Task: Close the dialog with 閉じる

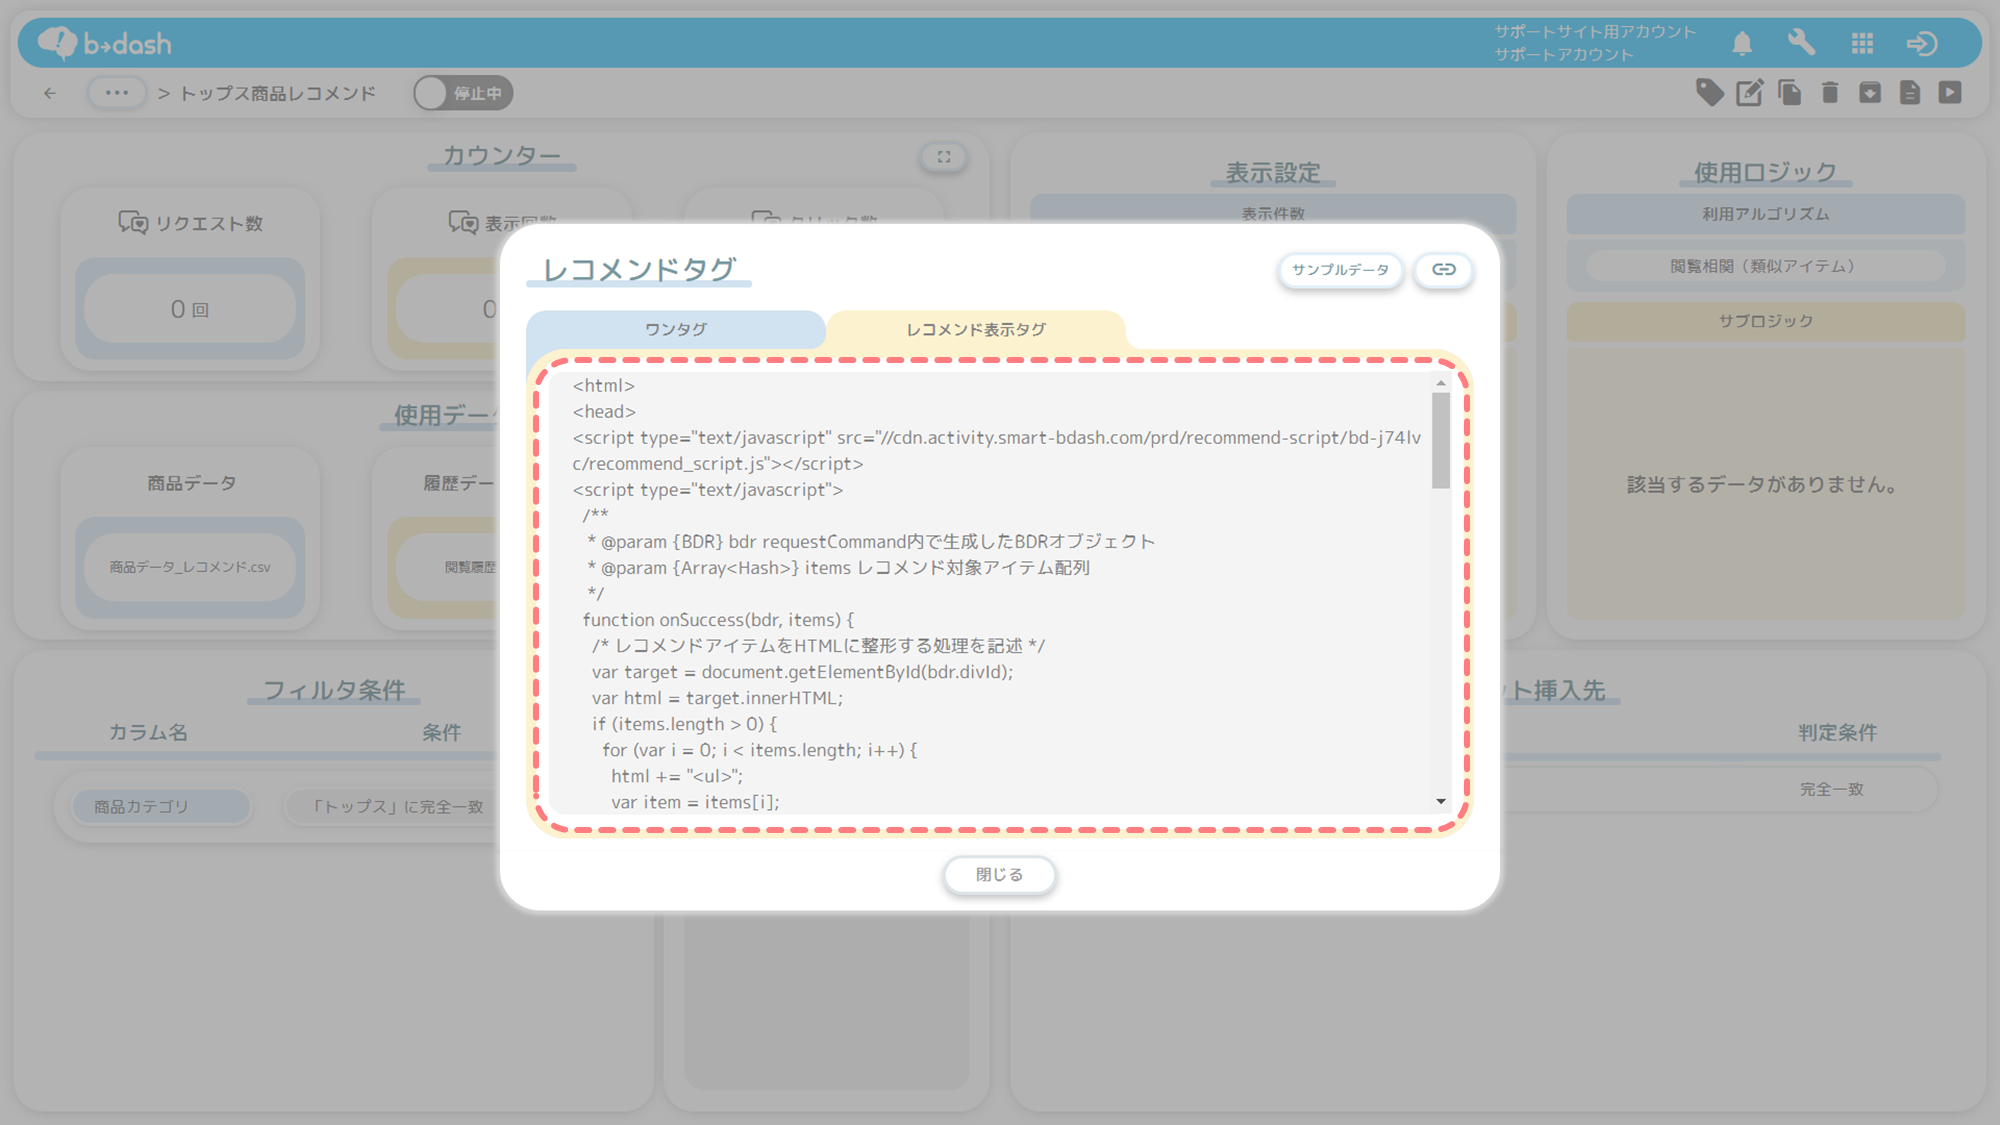Action: point(1000,875)
